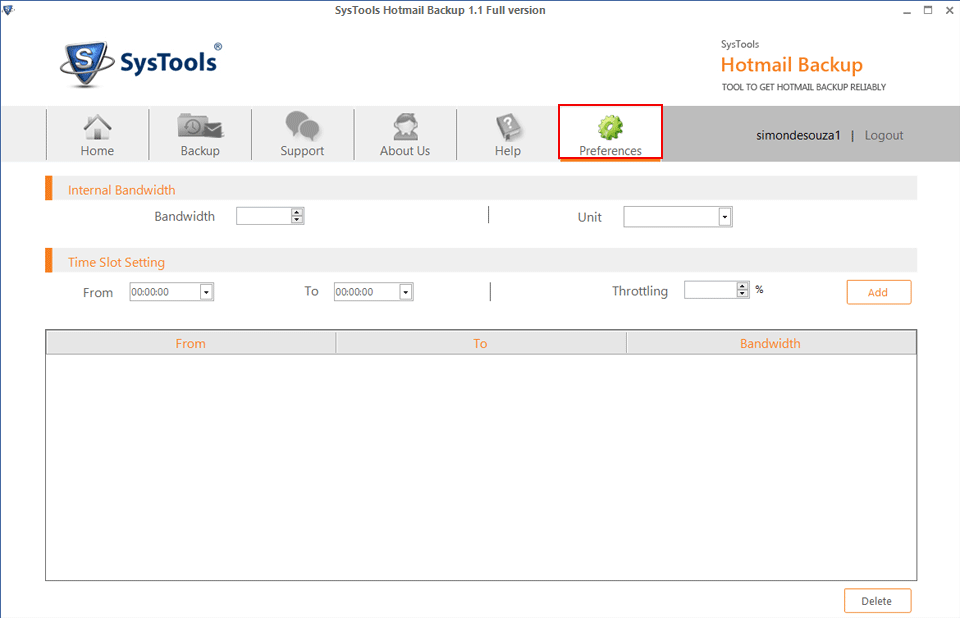Click the app icon in title bar
This screenshot has height=618, width=960.
[8, 10]
